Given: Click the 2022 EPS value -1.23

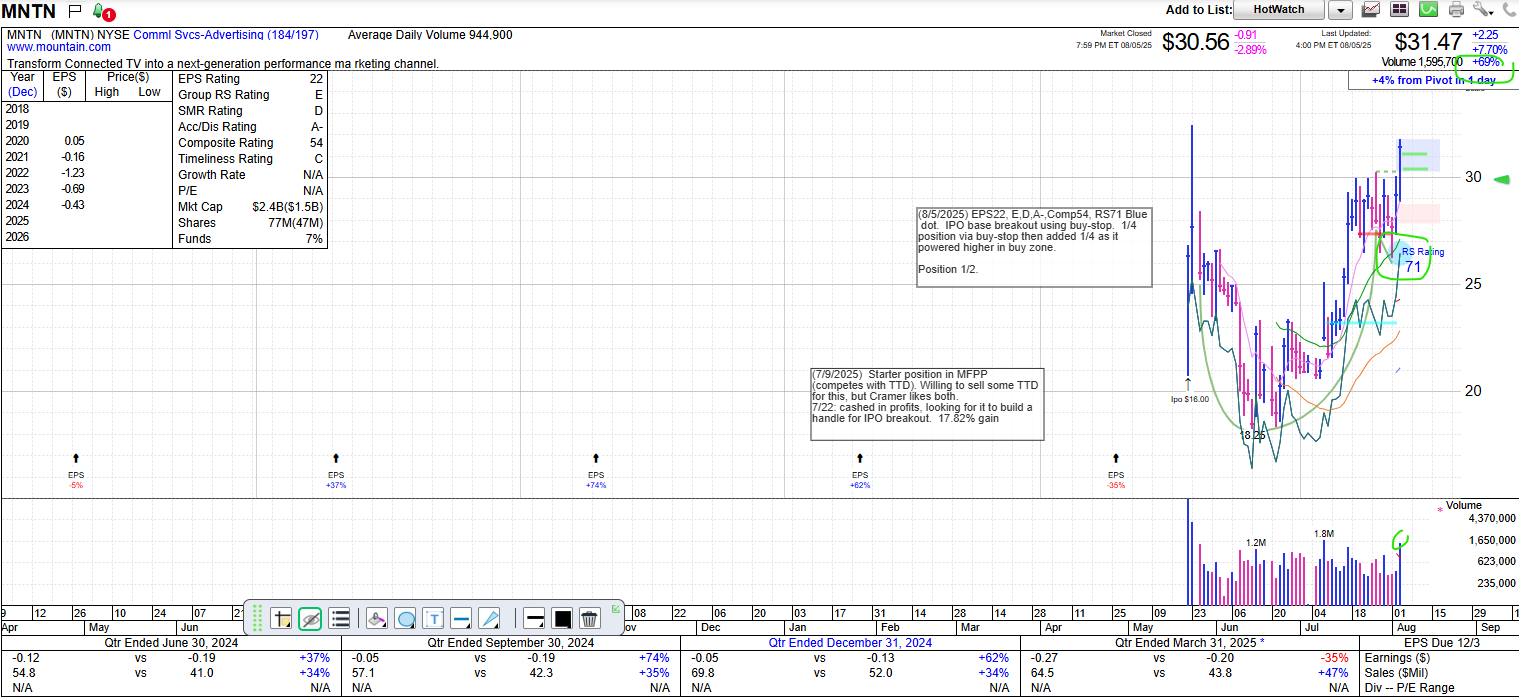Looking at the screenshot, I should [x=71, y=173].
